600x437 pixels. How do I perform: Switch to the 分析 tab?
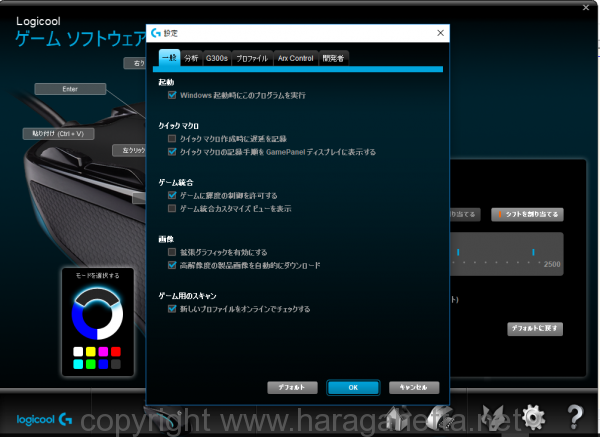click(x=191, y=59)
